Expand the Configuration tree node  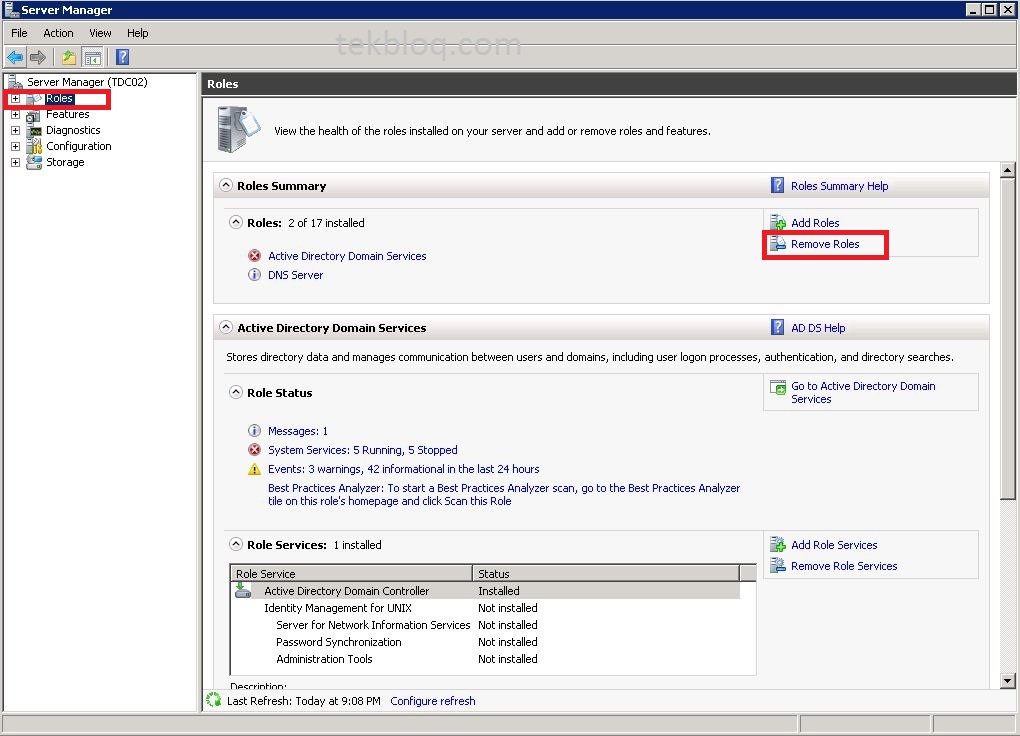16,146
